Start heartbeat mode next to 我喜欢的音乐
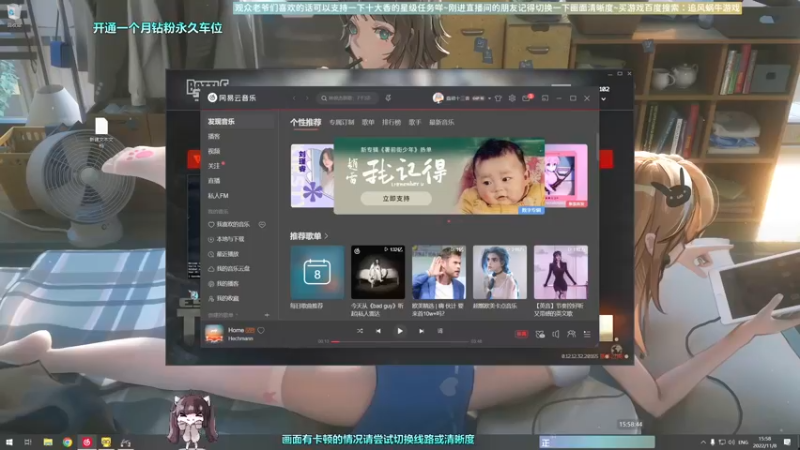This screenshot has height=450, width=800. coord(262,224)
